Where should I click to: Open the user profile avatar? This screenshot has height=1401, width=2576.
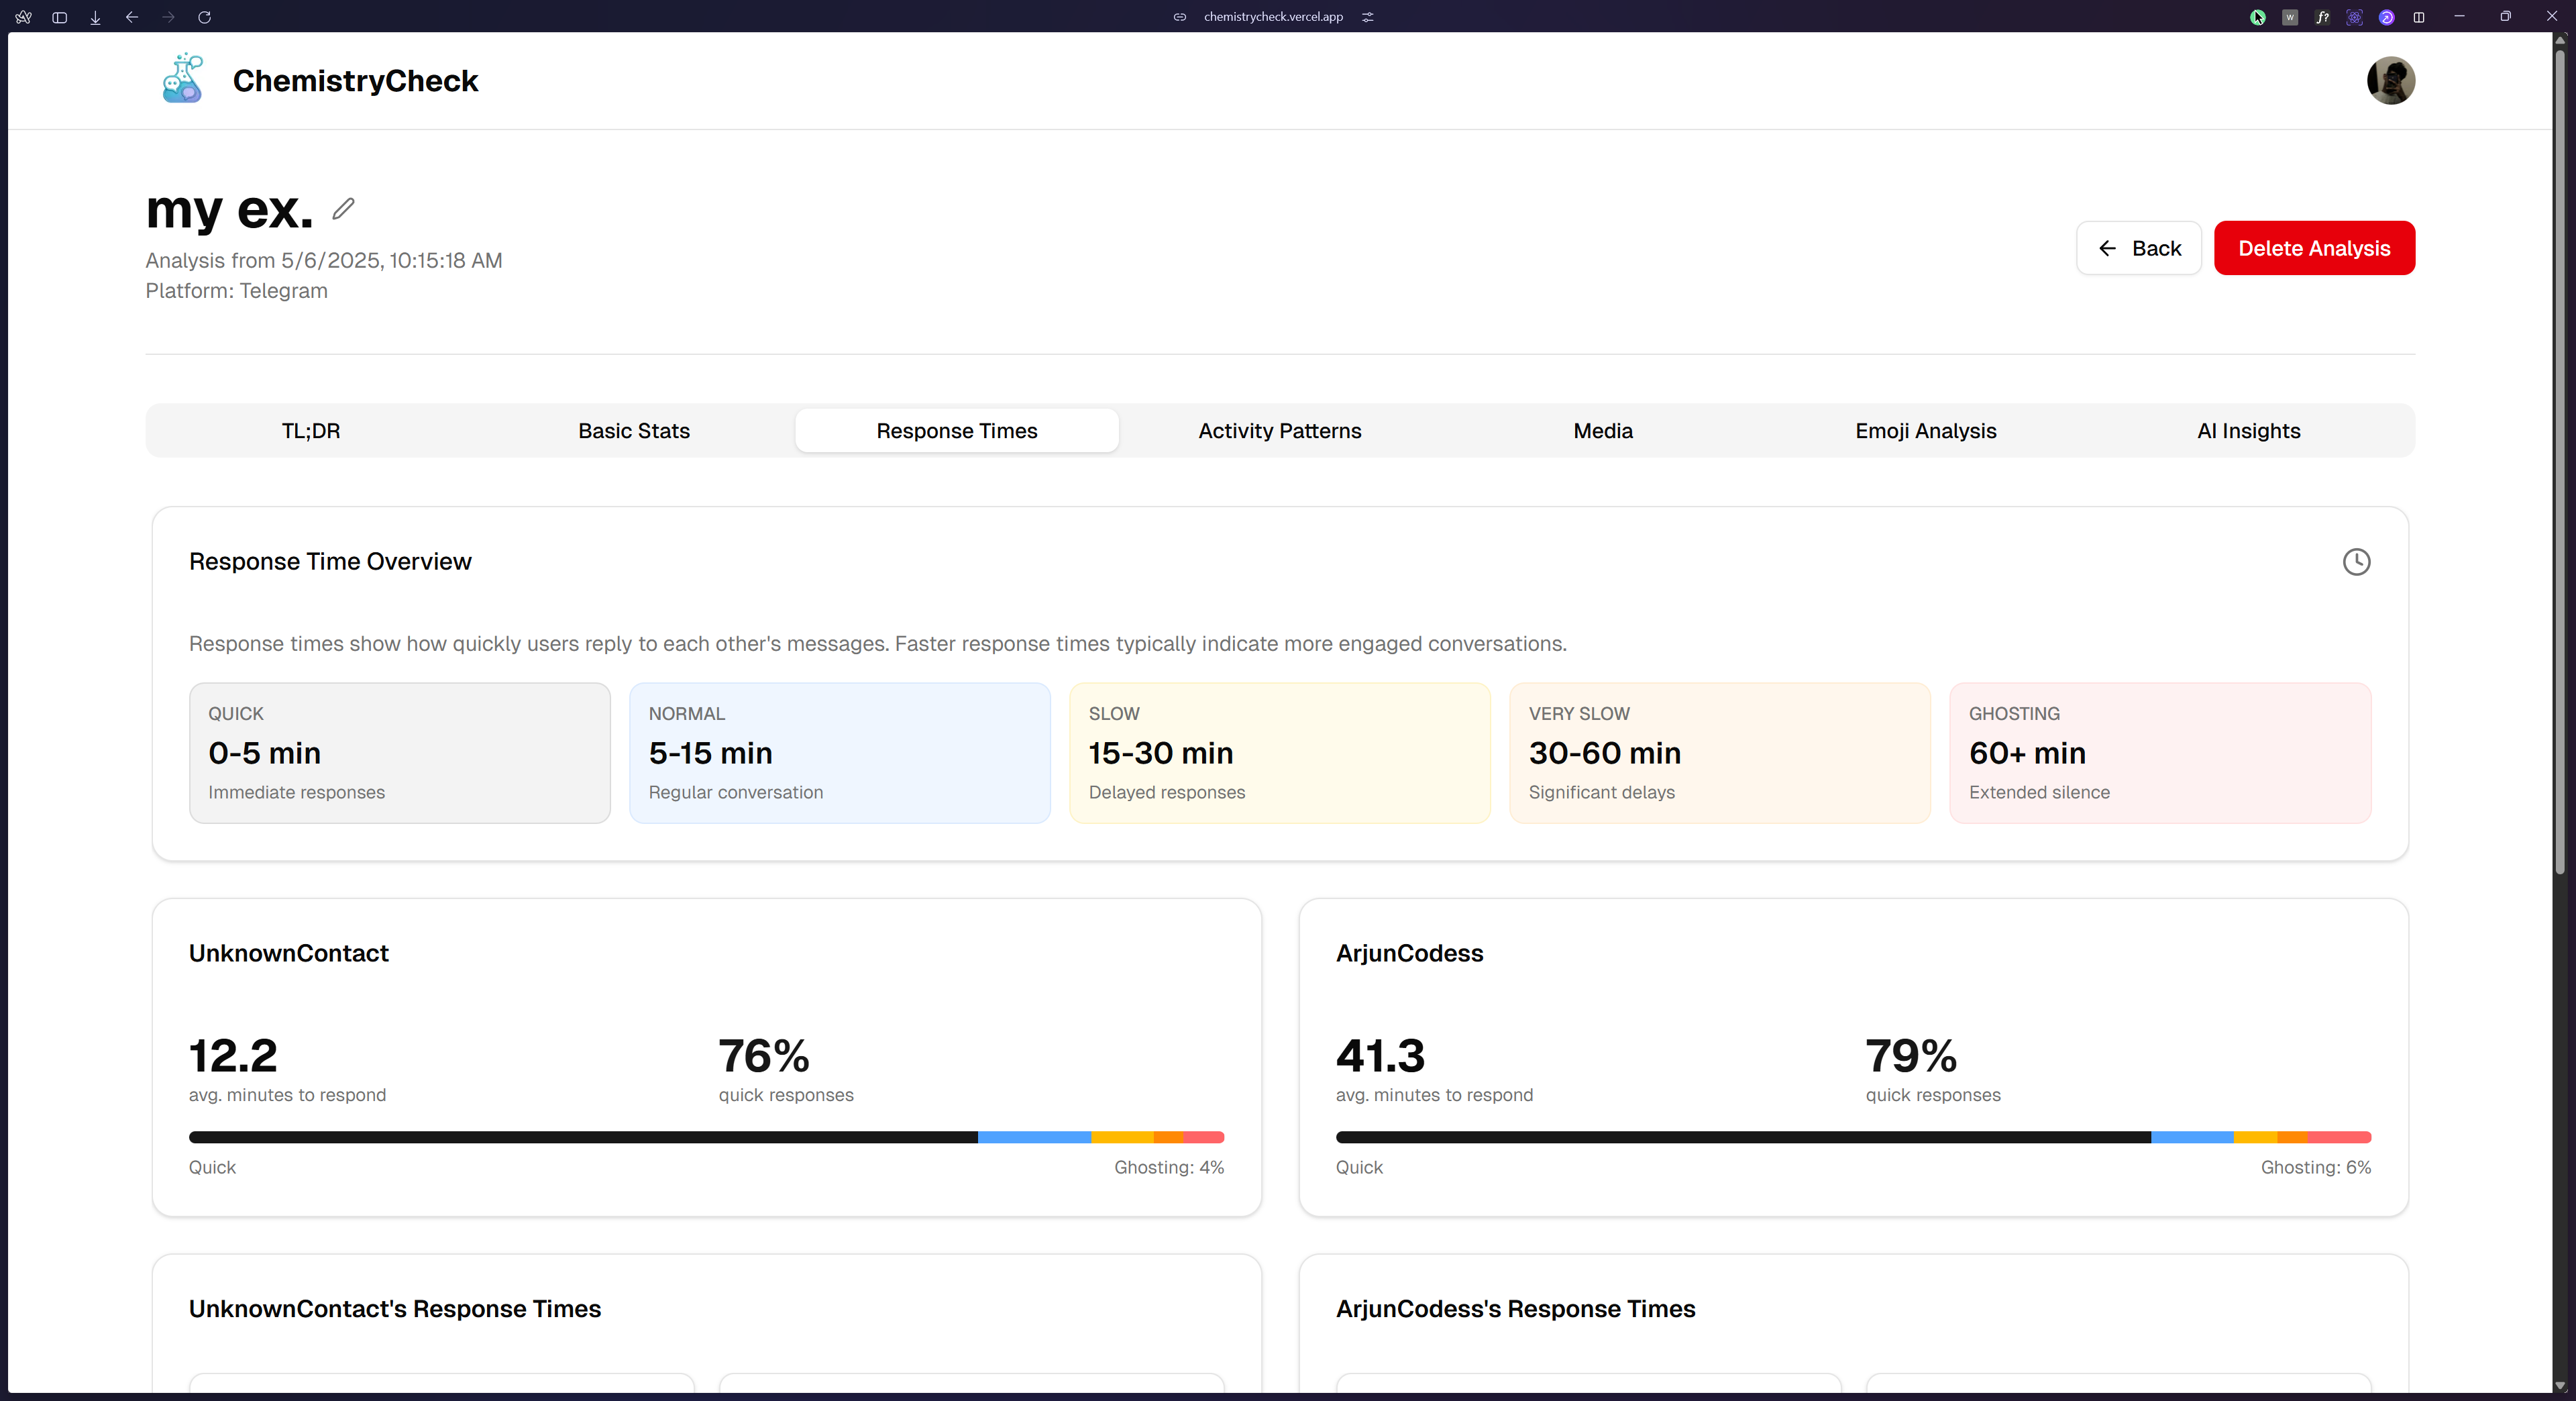pos(2390,80)
